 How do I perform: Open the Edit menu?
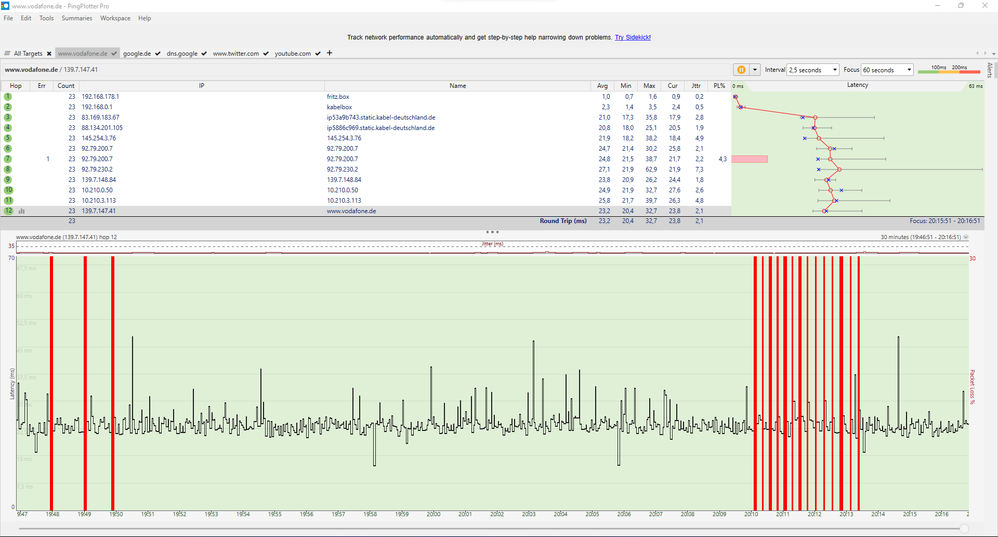tap(26, 18)
